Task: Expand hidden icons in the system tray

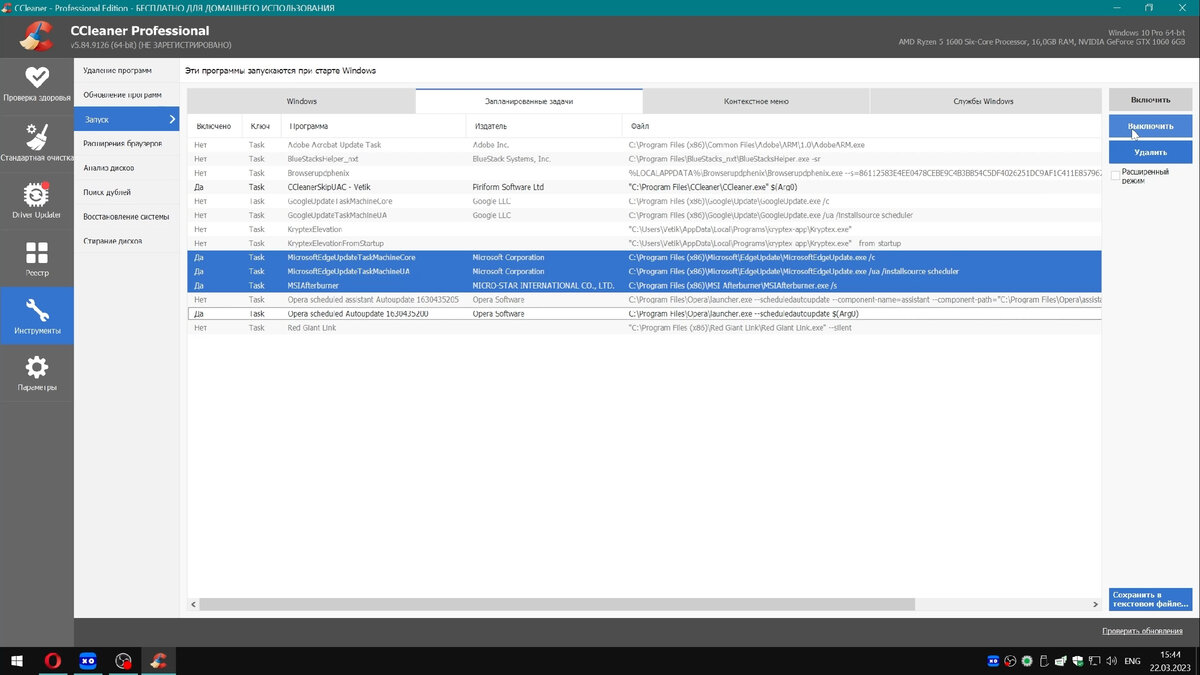Action: coord(993,661)
